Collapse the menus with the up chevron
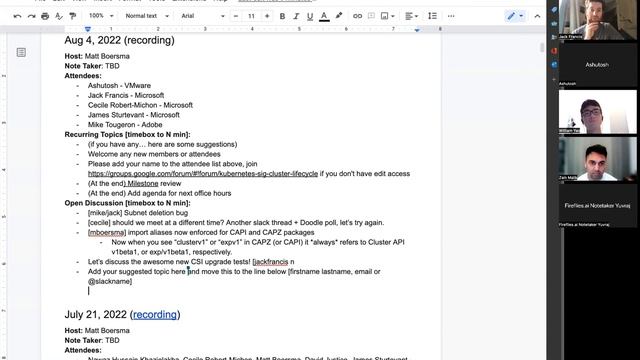The width and height of the screenshot is (640, 360). pyautogui.click(x=537, y=16)
